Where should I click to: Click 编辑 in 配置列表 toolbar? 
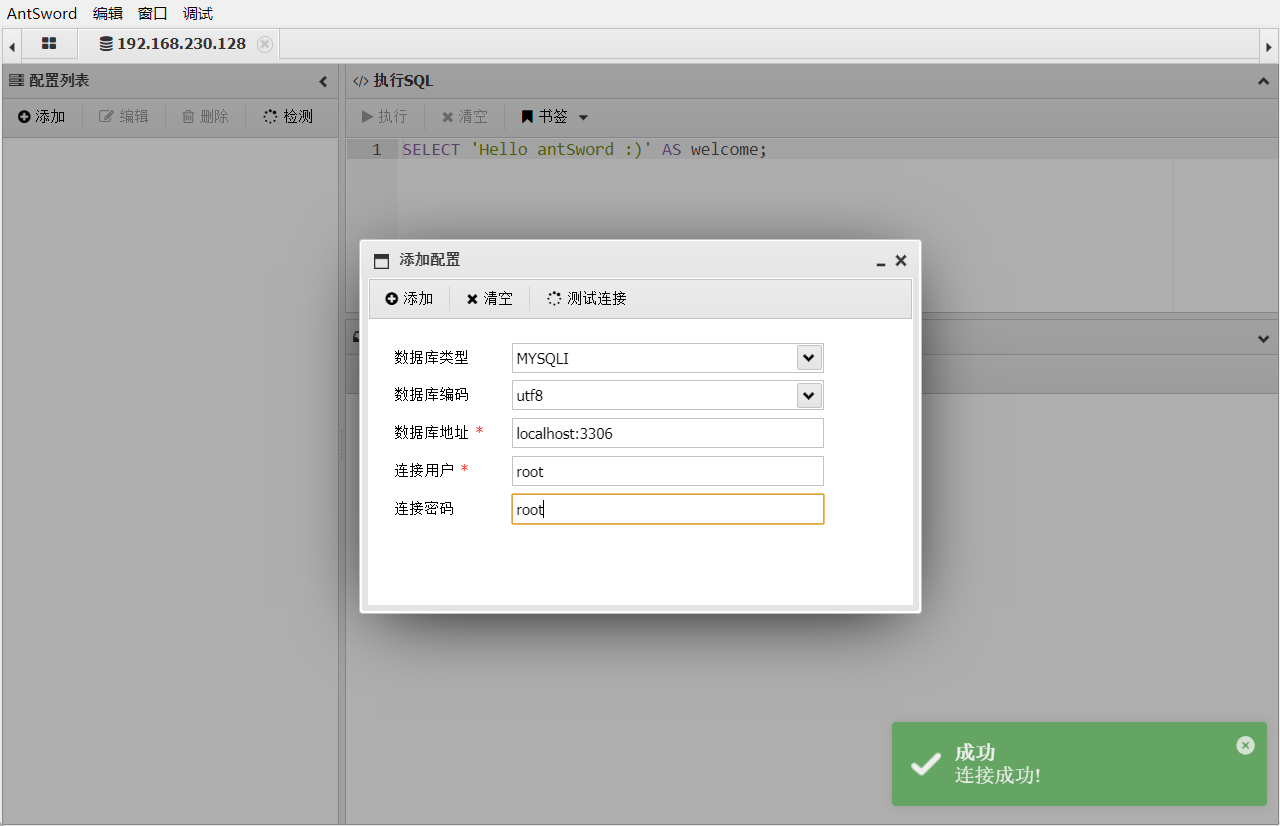(x=124, y=117)
